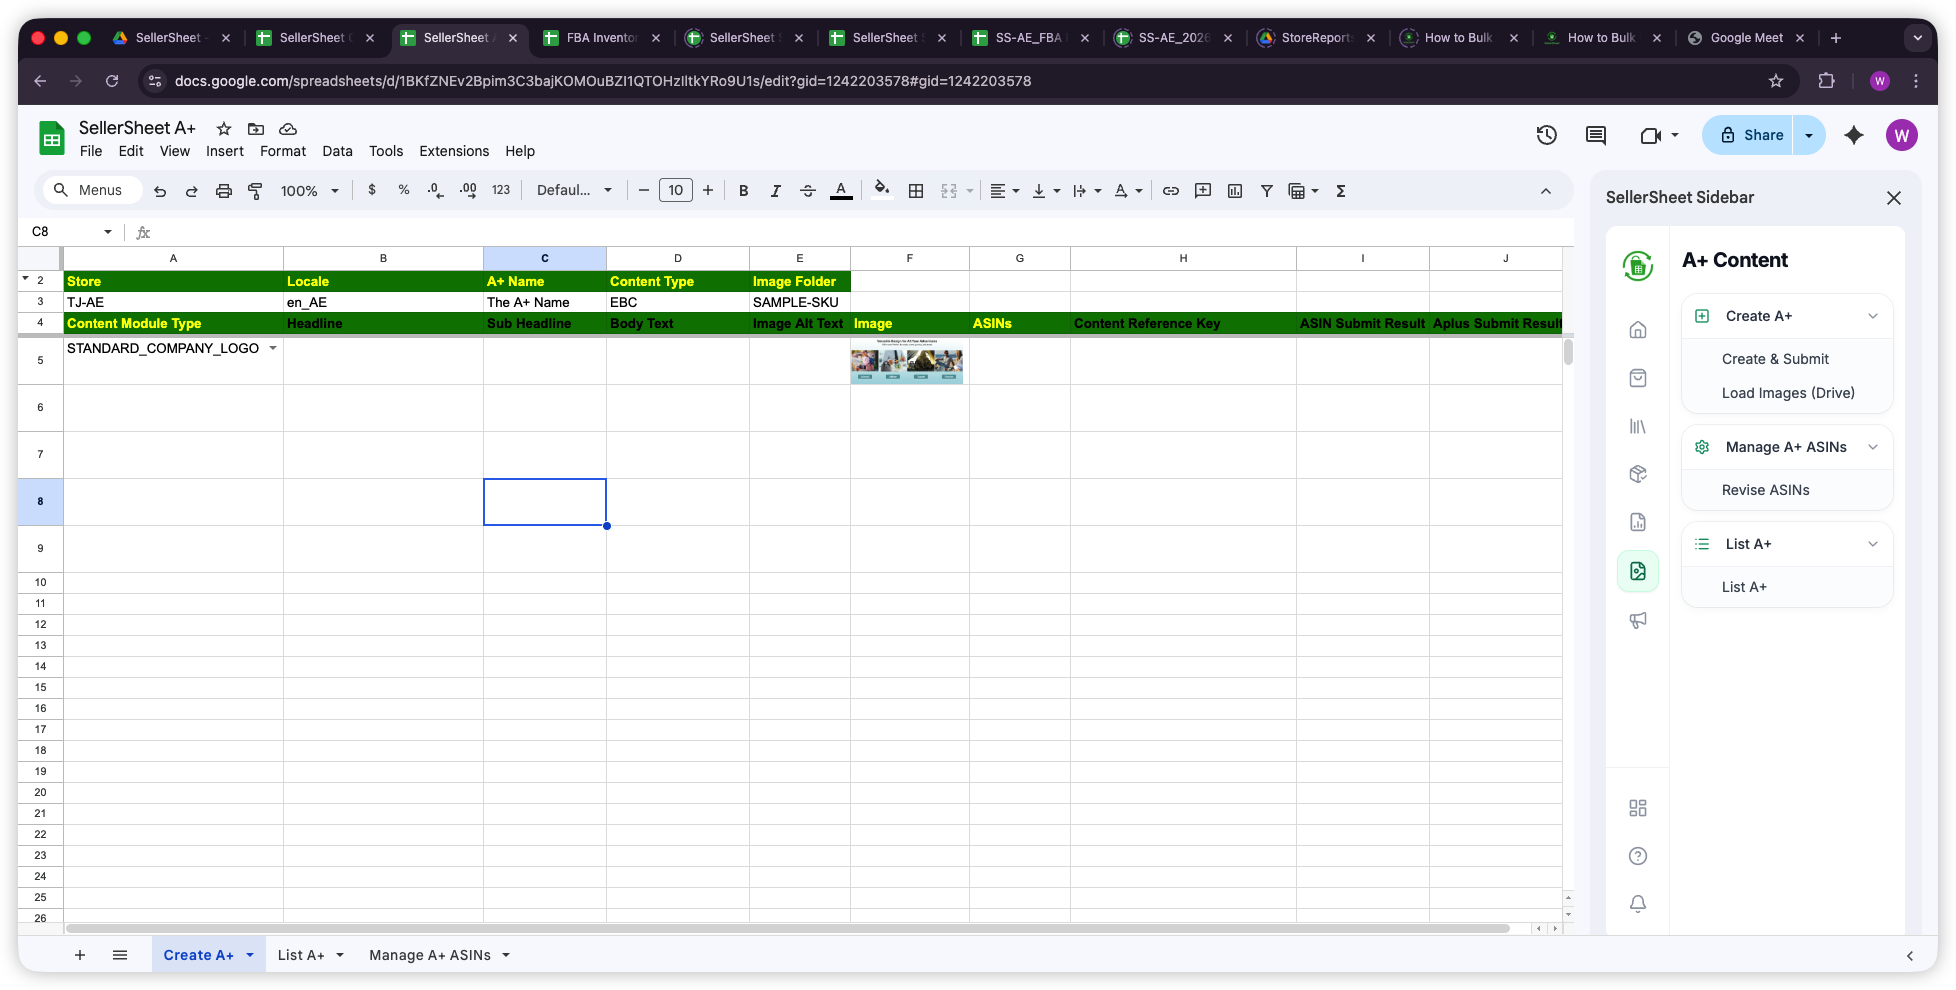Insert a link
This screenshot has width=1956, height=990.
(1171, 190)
